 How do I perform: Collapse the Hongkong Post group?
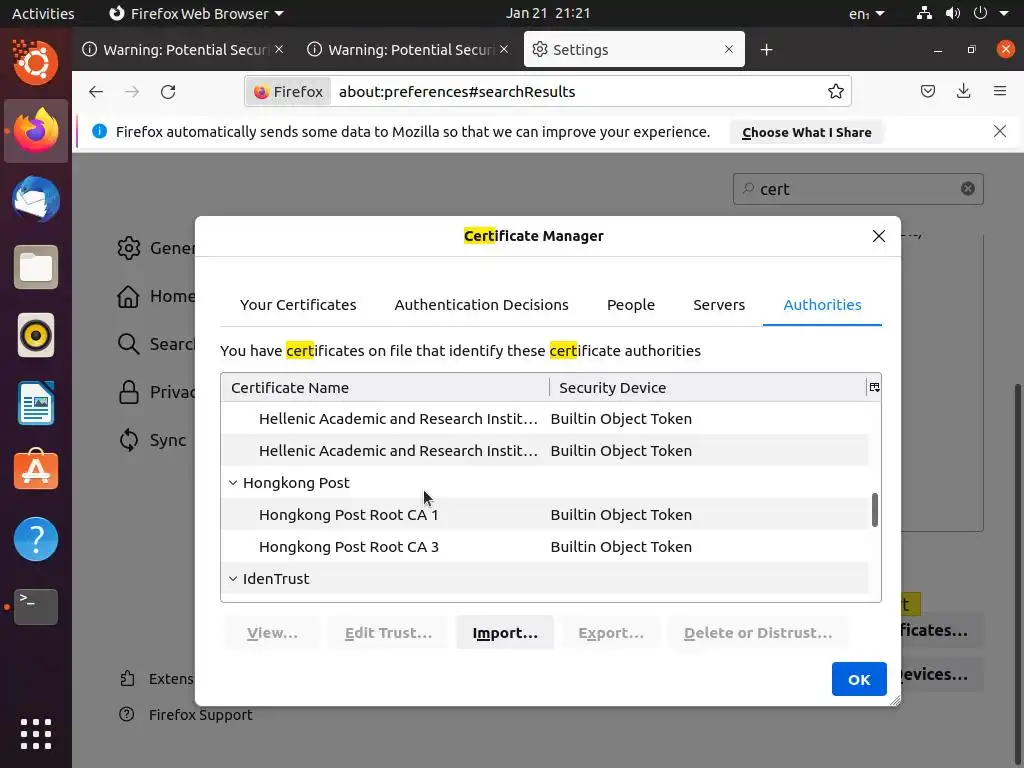pos(233,483)
